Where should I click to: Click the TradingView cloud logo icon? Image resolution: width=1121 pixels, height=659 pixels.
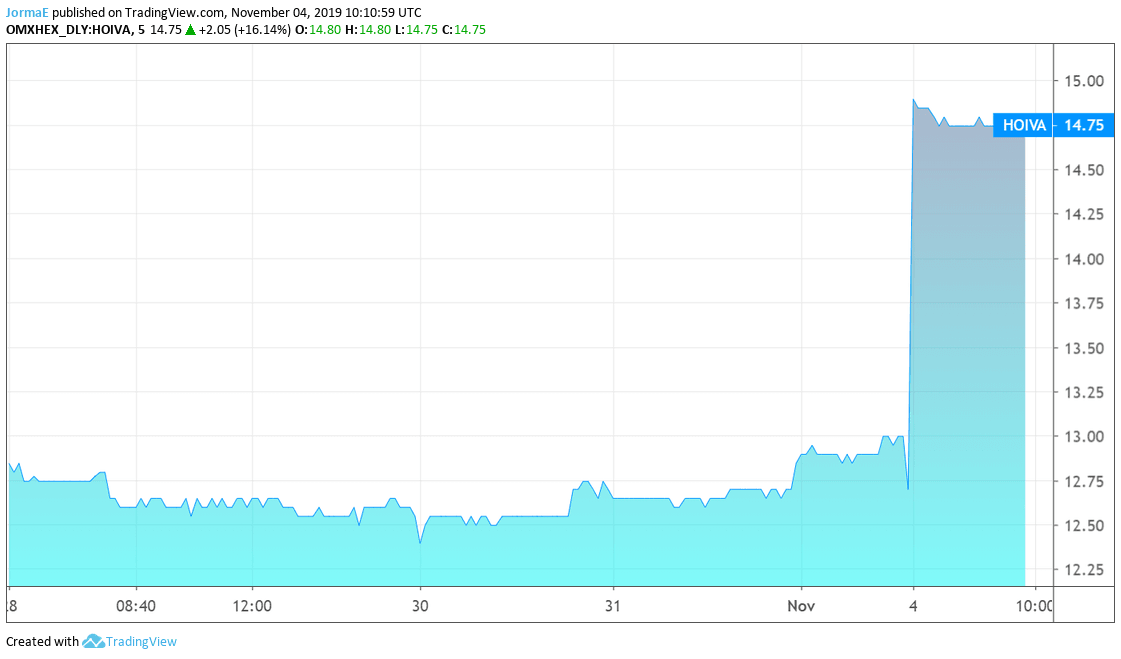pyautogui.click(x=93, y=641)
